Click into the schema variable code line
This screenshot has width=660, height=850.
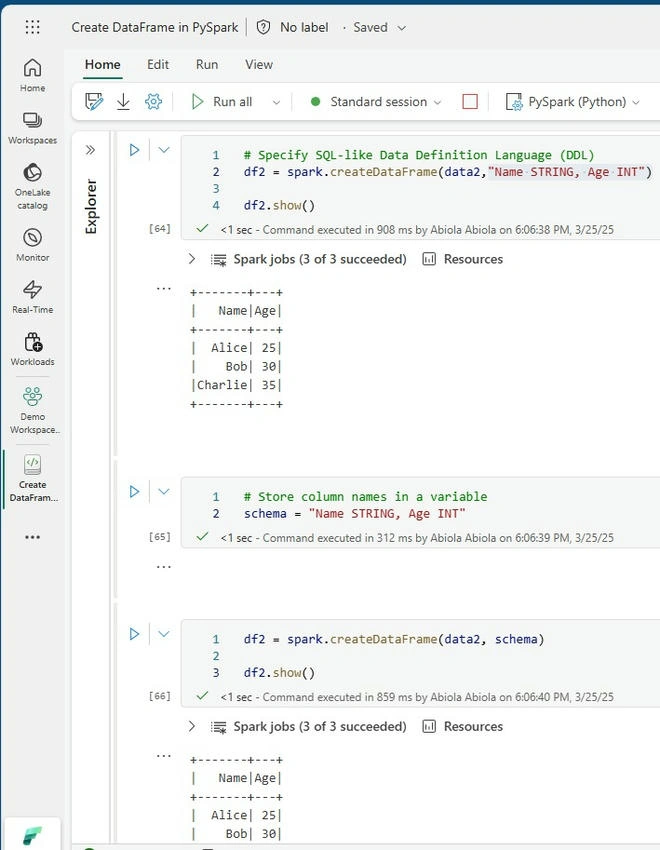(354, 513)
